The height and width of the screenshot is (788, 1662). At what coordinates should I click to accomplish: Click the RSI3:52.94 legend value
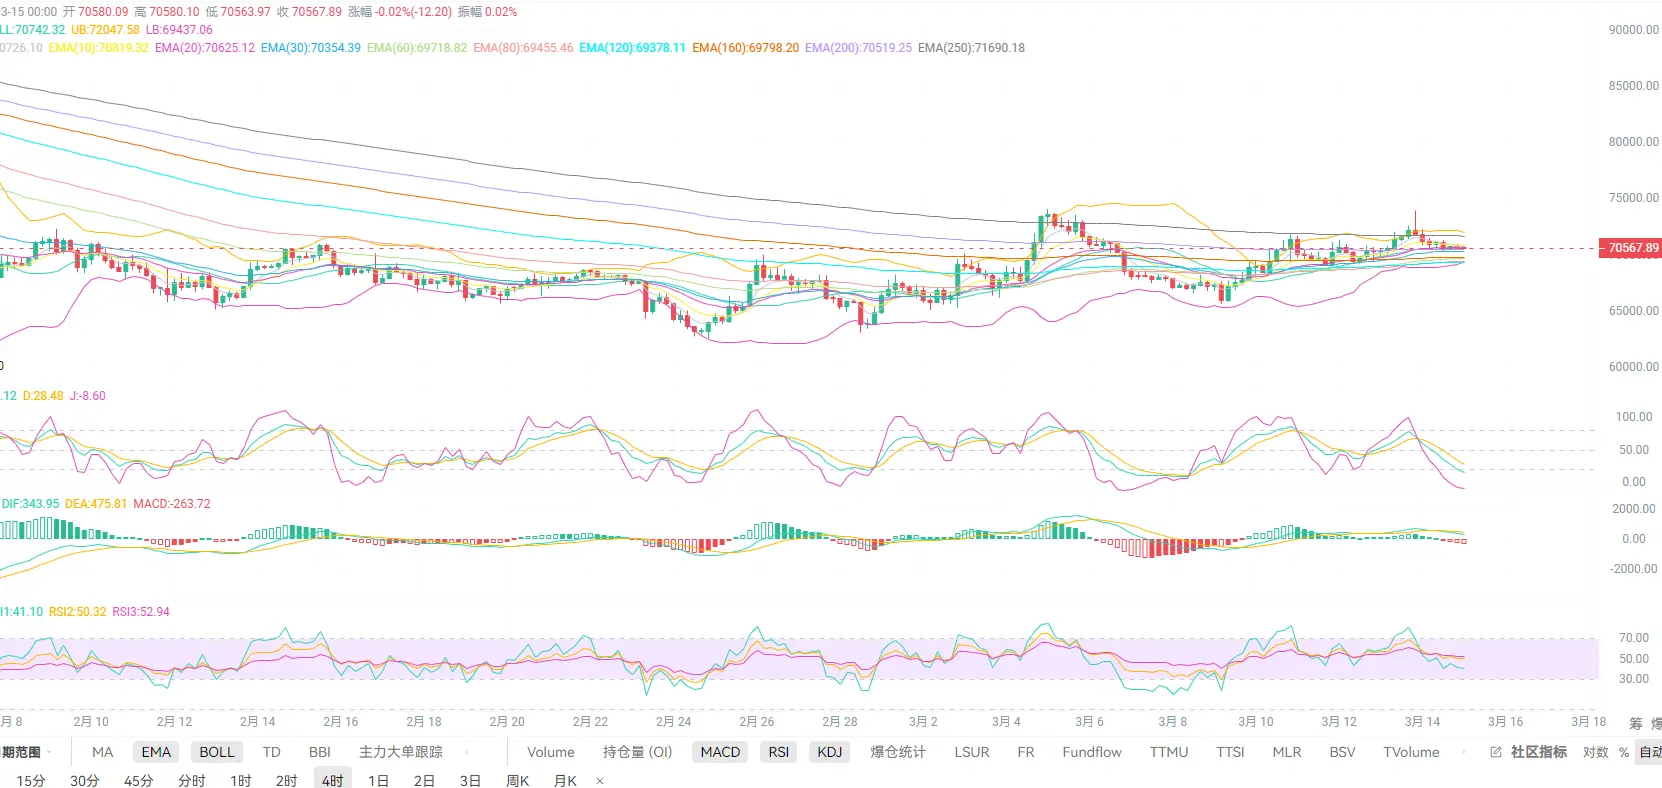click(x=141, y=612)
